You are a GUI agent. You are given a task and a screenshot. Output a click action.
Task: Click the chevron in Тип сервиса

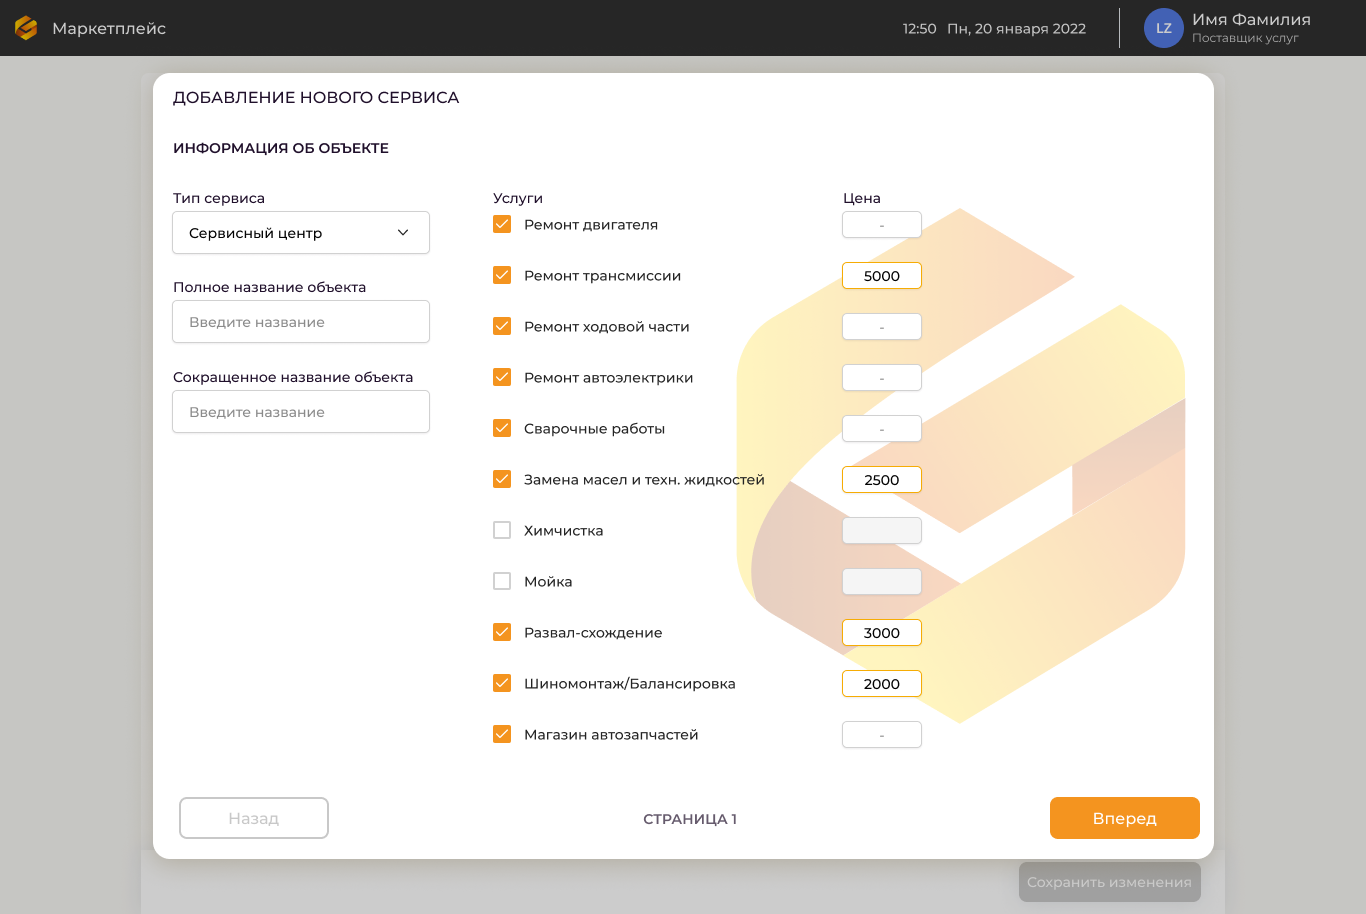pos(403,233)
